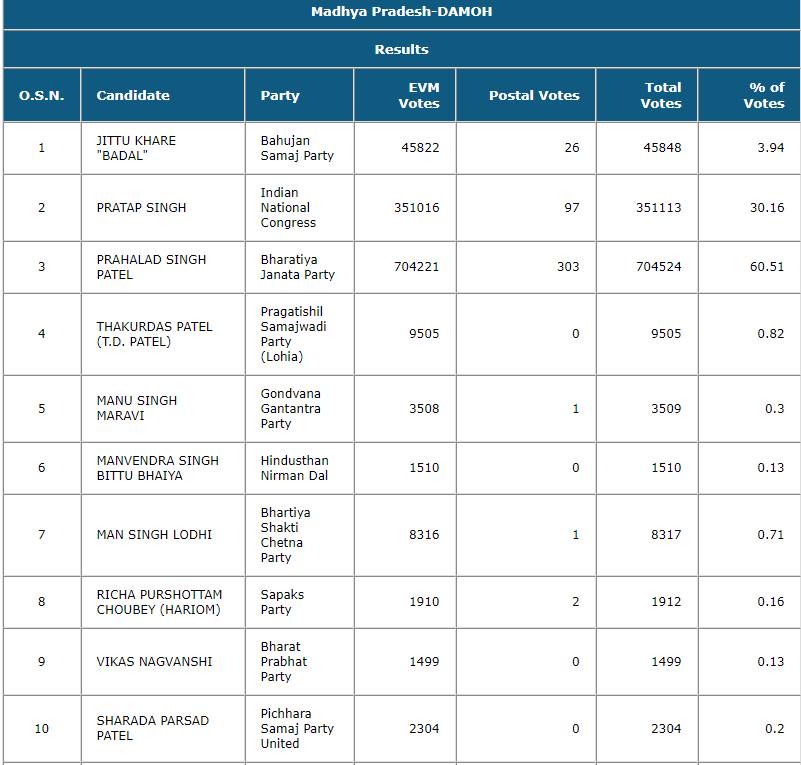
Task: Select candidate JITTU KHARE "BADAL"
Action: [140, 148]
